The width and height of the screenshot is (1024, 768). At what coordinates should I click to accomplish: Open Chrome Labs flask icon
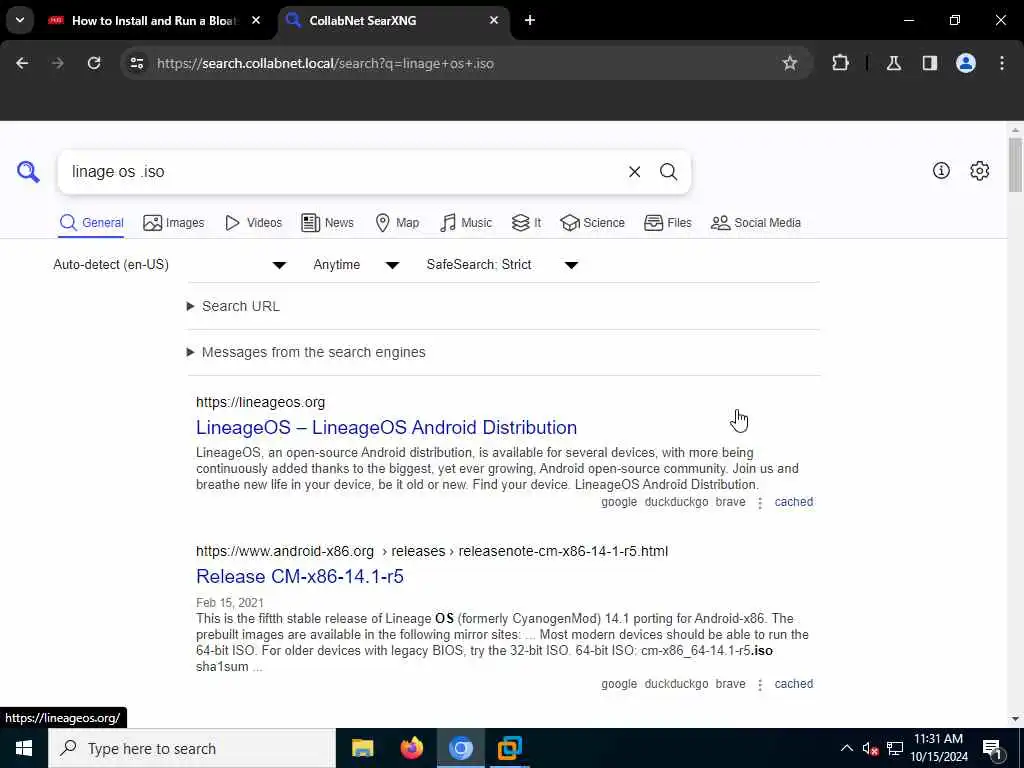pos(893,63)
